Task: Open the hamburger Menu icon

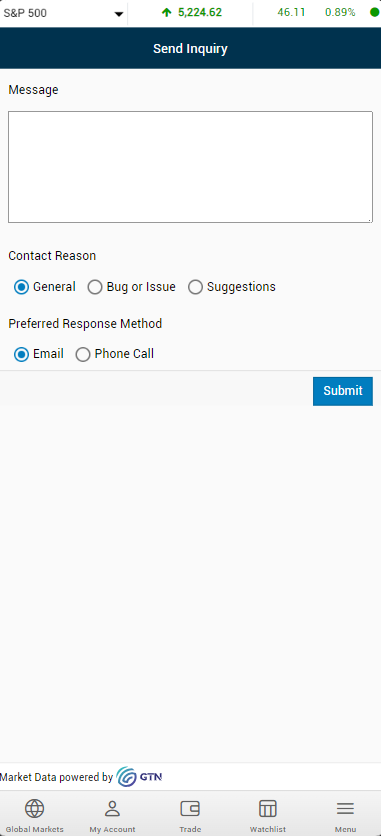Action: point(345,809)
